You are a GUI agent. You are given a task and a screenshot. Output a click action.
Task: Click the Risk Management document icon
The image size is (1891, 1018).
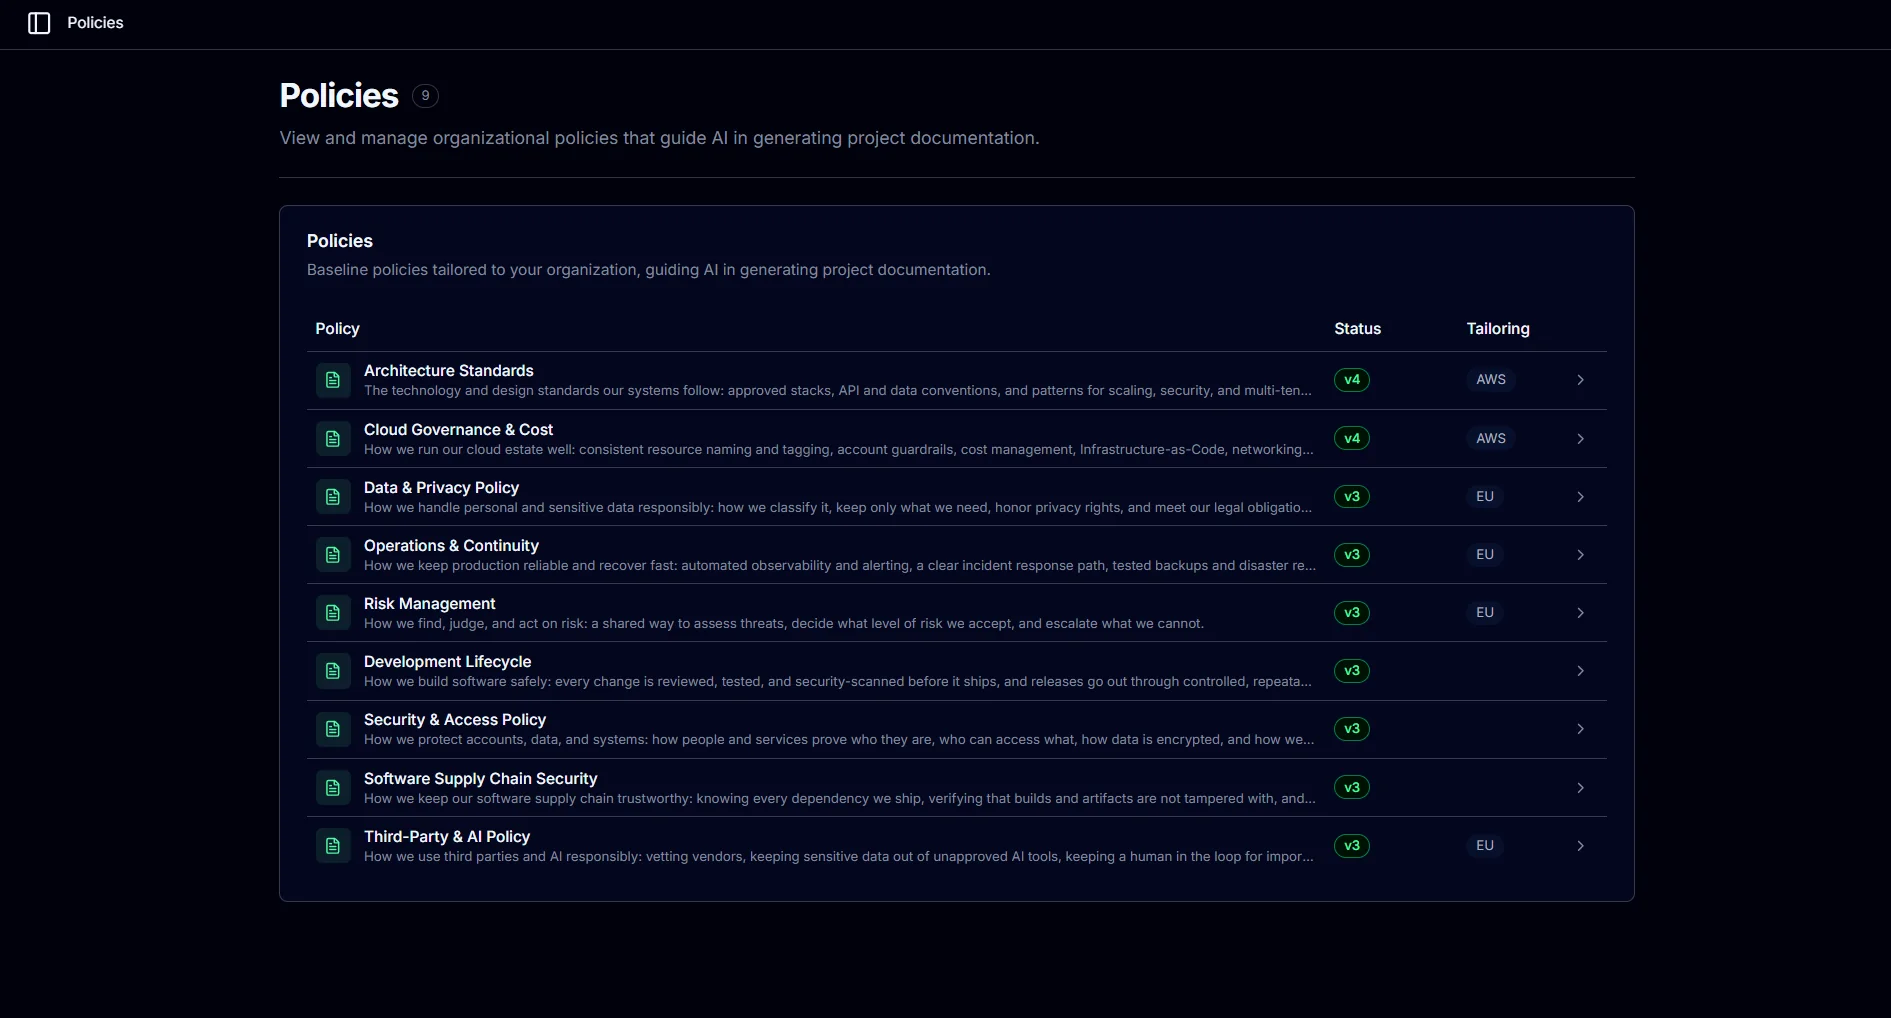coord(333,613)
